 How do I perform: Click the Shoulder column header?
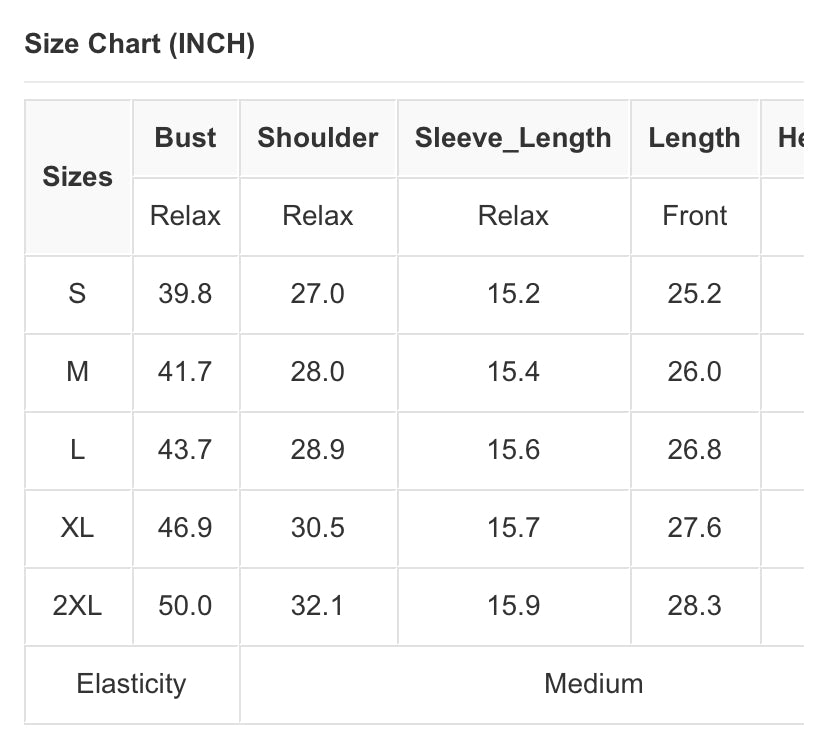coord(318,138)
